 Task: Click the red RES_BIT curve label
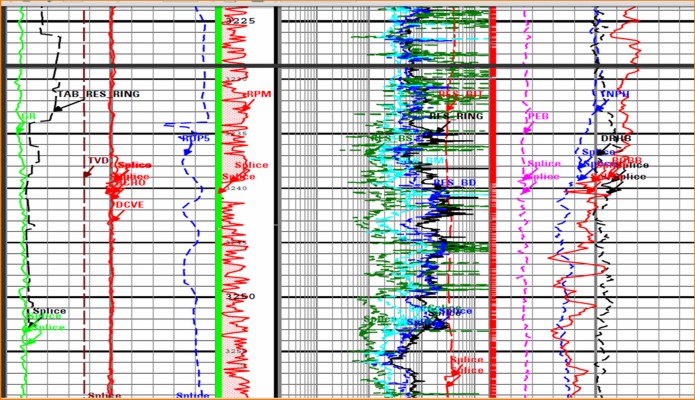click(x=461, y=94)
